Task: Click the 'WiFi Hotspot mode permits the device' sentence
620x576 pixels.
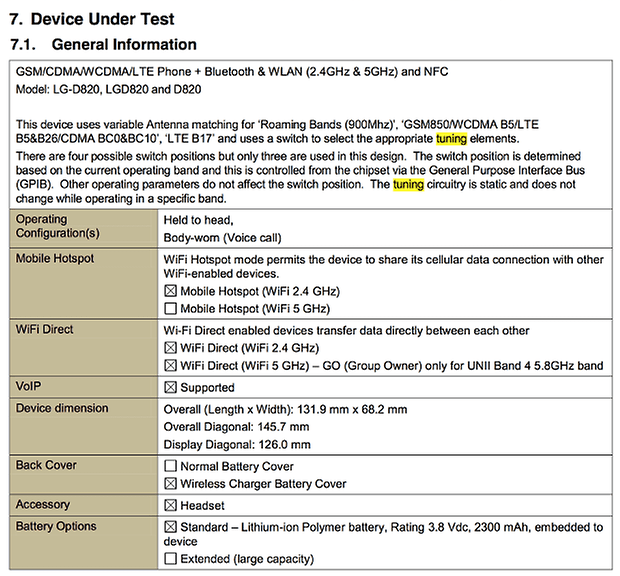Action: point(384,266)
